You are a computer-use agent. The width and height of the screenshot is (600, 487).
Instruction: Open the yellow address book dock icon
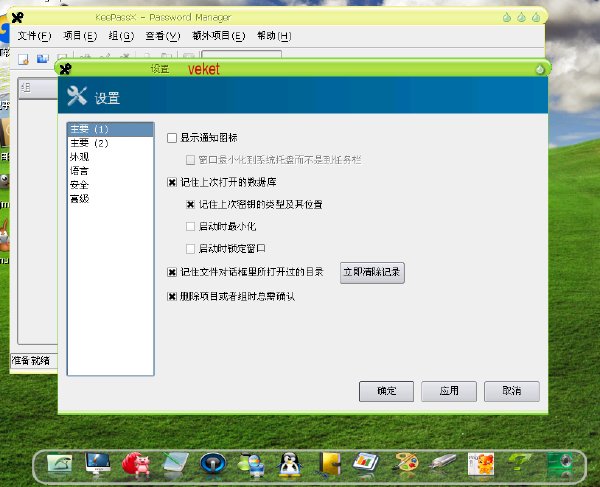(330, 463)
